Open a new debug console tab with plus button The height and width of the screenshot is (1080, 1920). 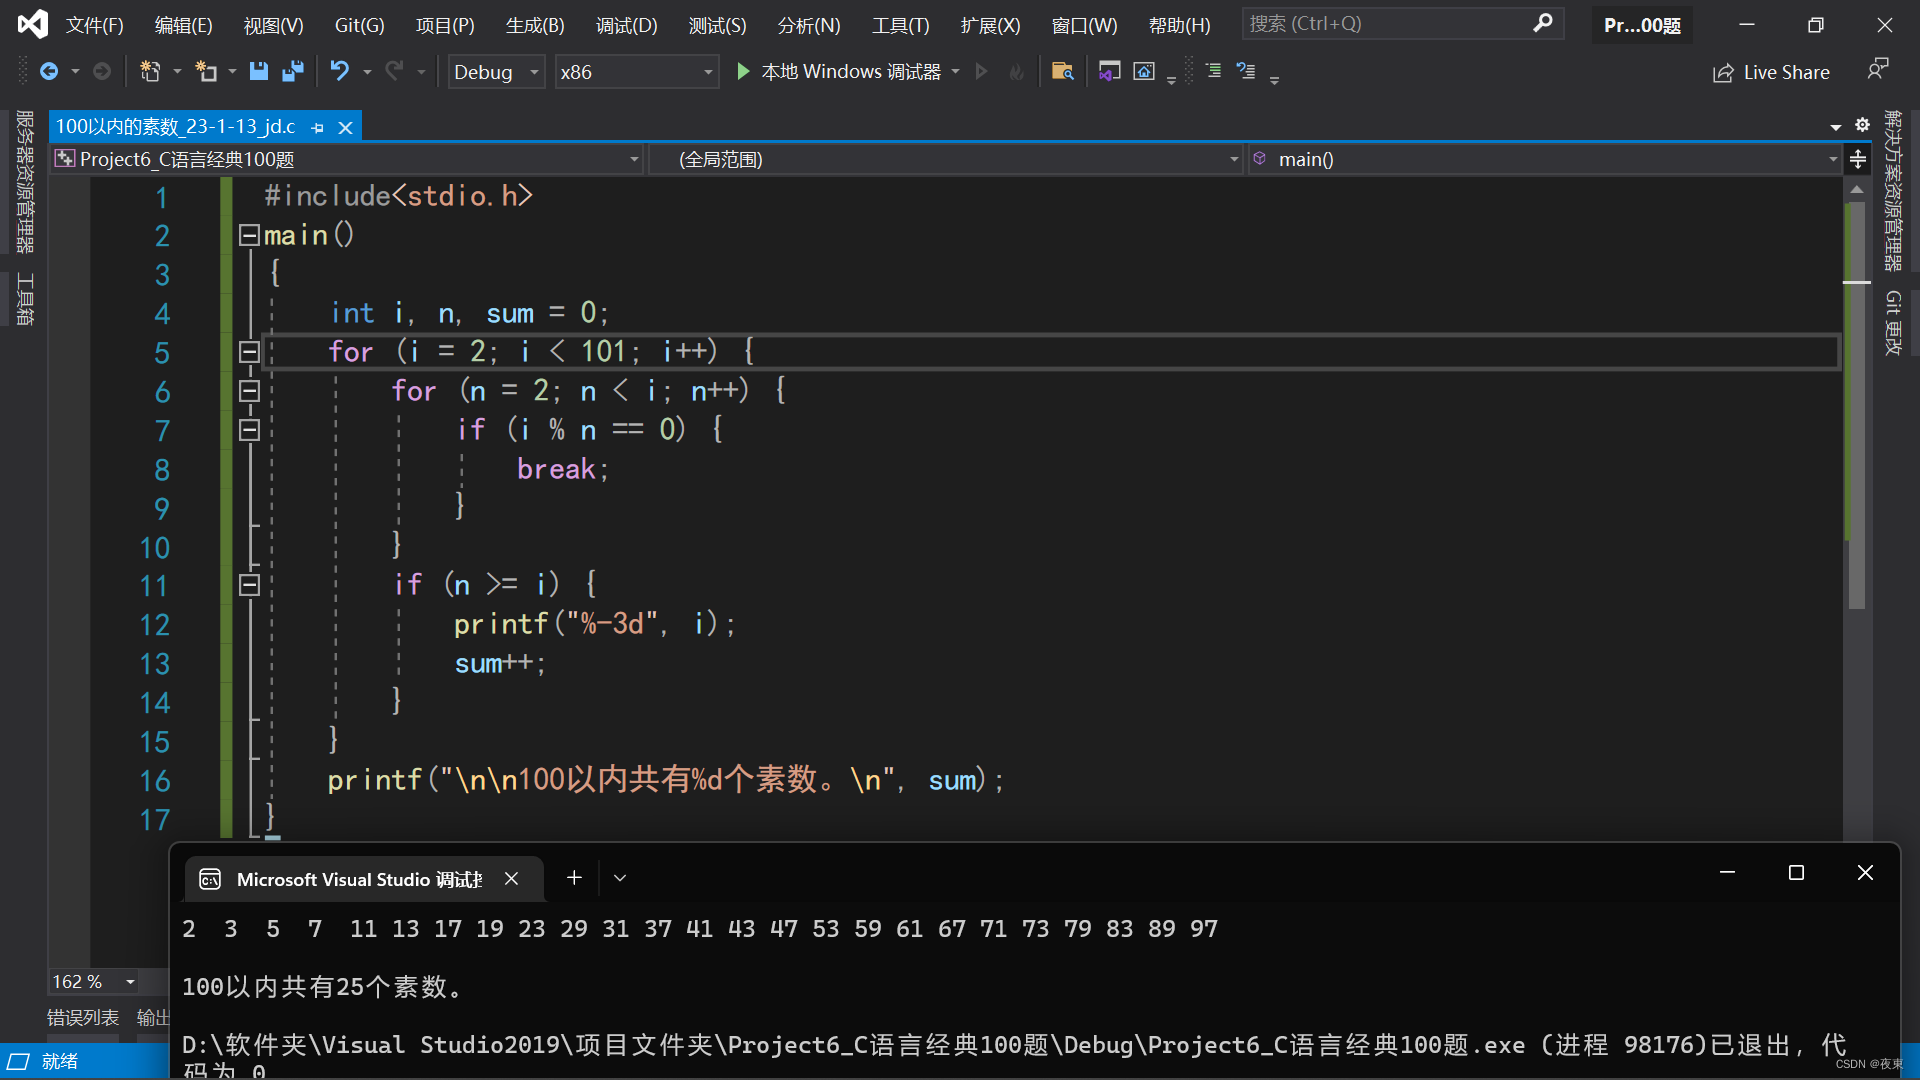[x=574, y=877]
